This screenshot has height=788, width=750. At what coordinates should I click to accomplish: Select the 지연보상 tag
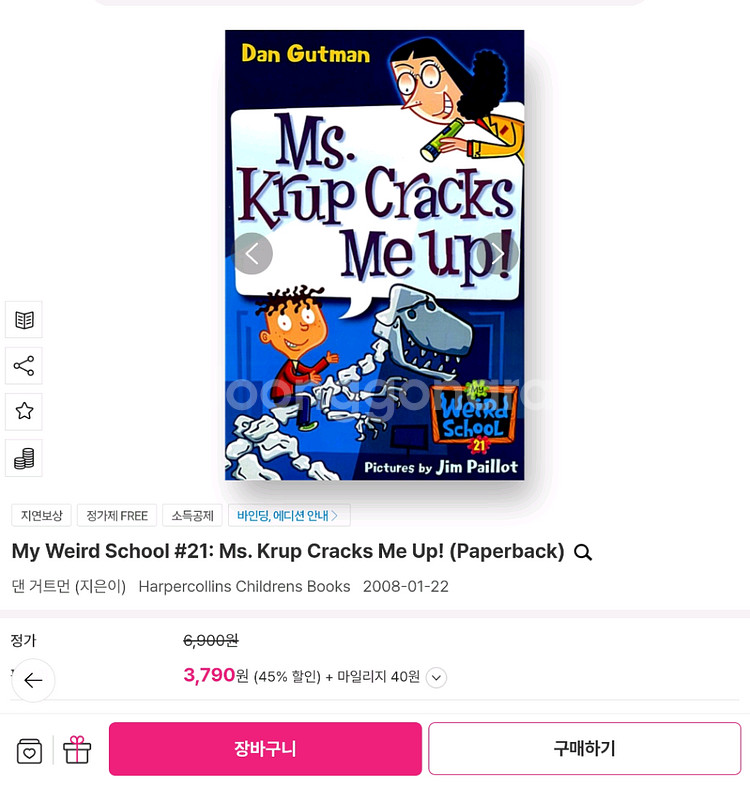point(42,516)
